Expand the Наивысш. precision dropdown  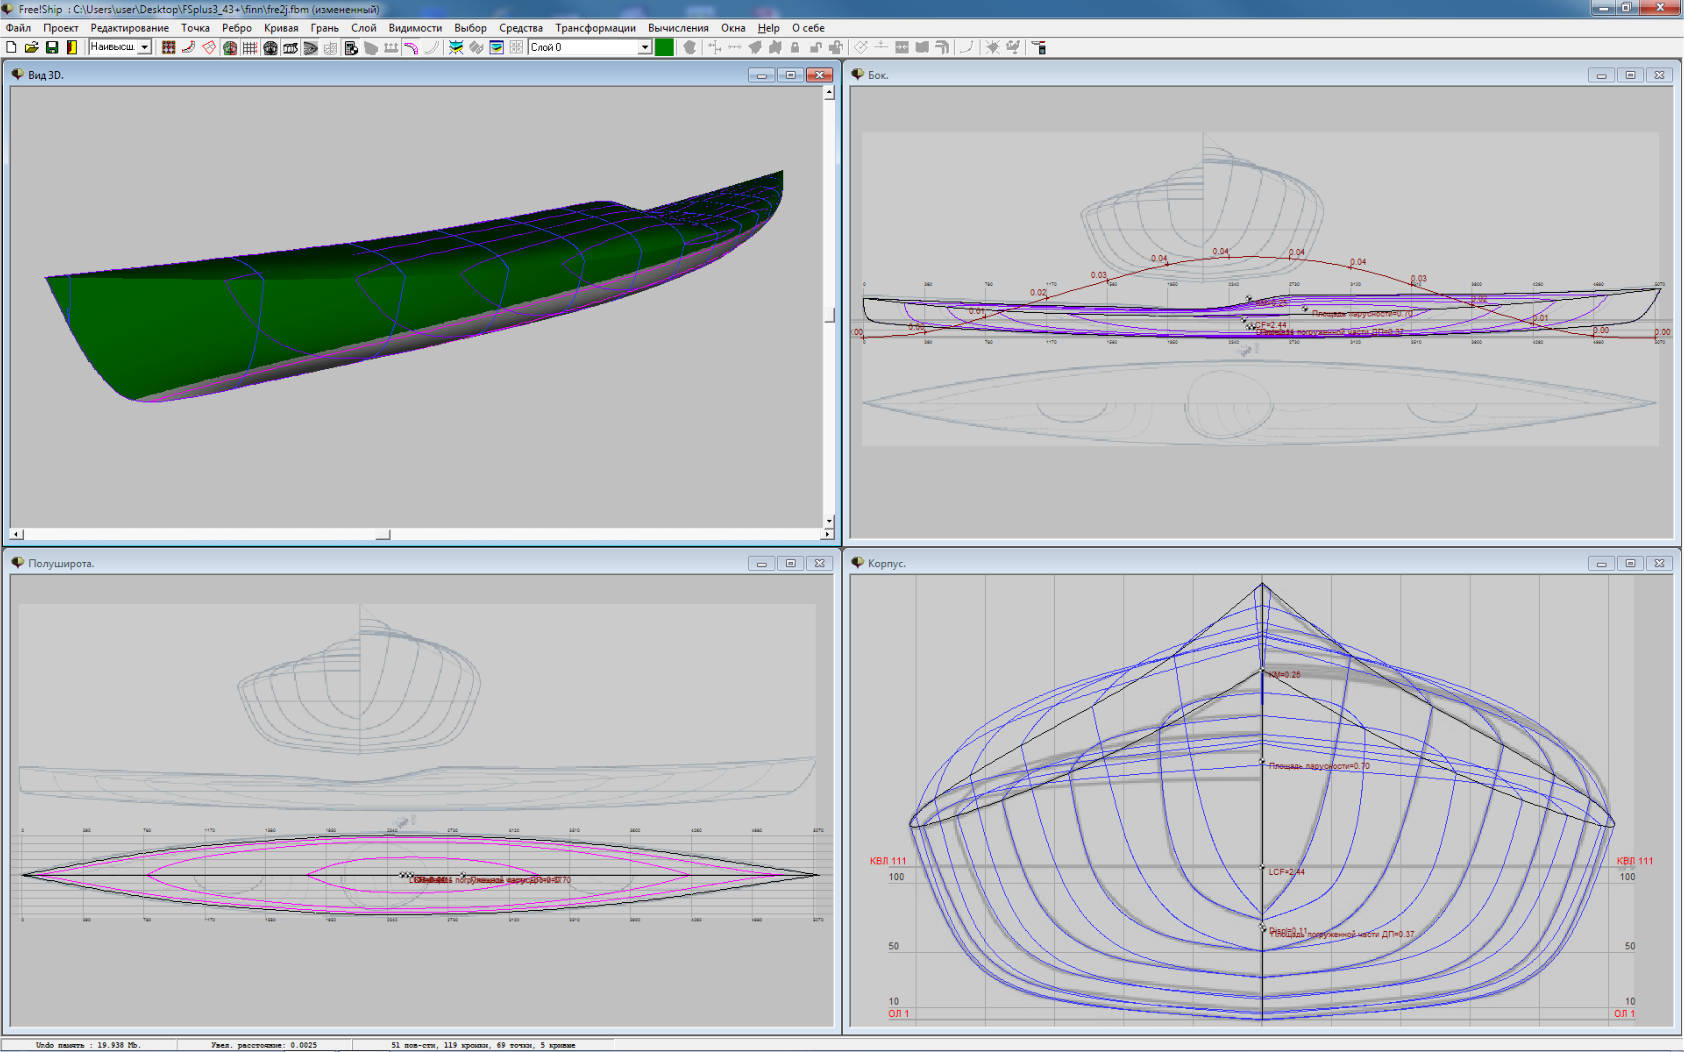(144, 47)
